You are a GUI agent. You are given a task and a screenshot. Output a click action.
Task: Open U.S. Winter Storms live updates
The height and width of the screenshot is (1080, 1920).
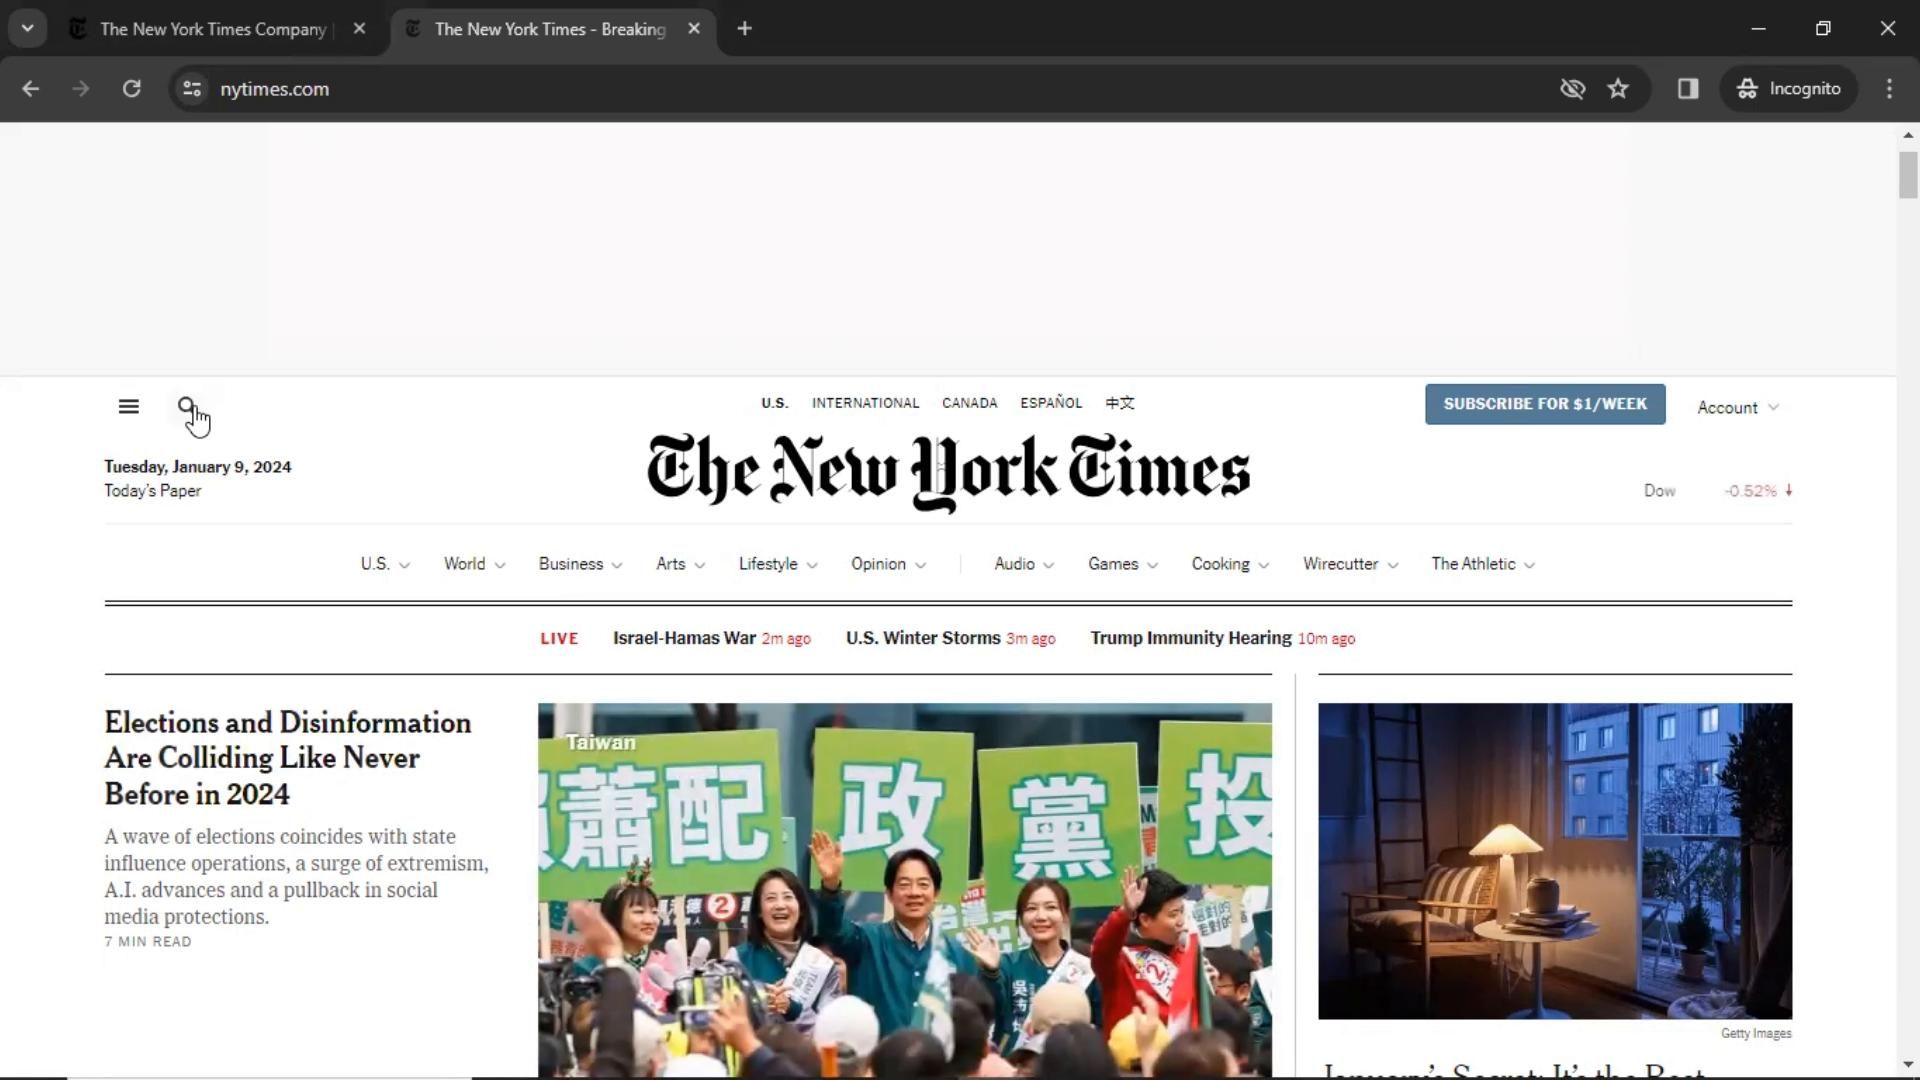[x=950, y=638]
